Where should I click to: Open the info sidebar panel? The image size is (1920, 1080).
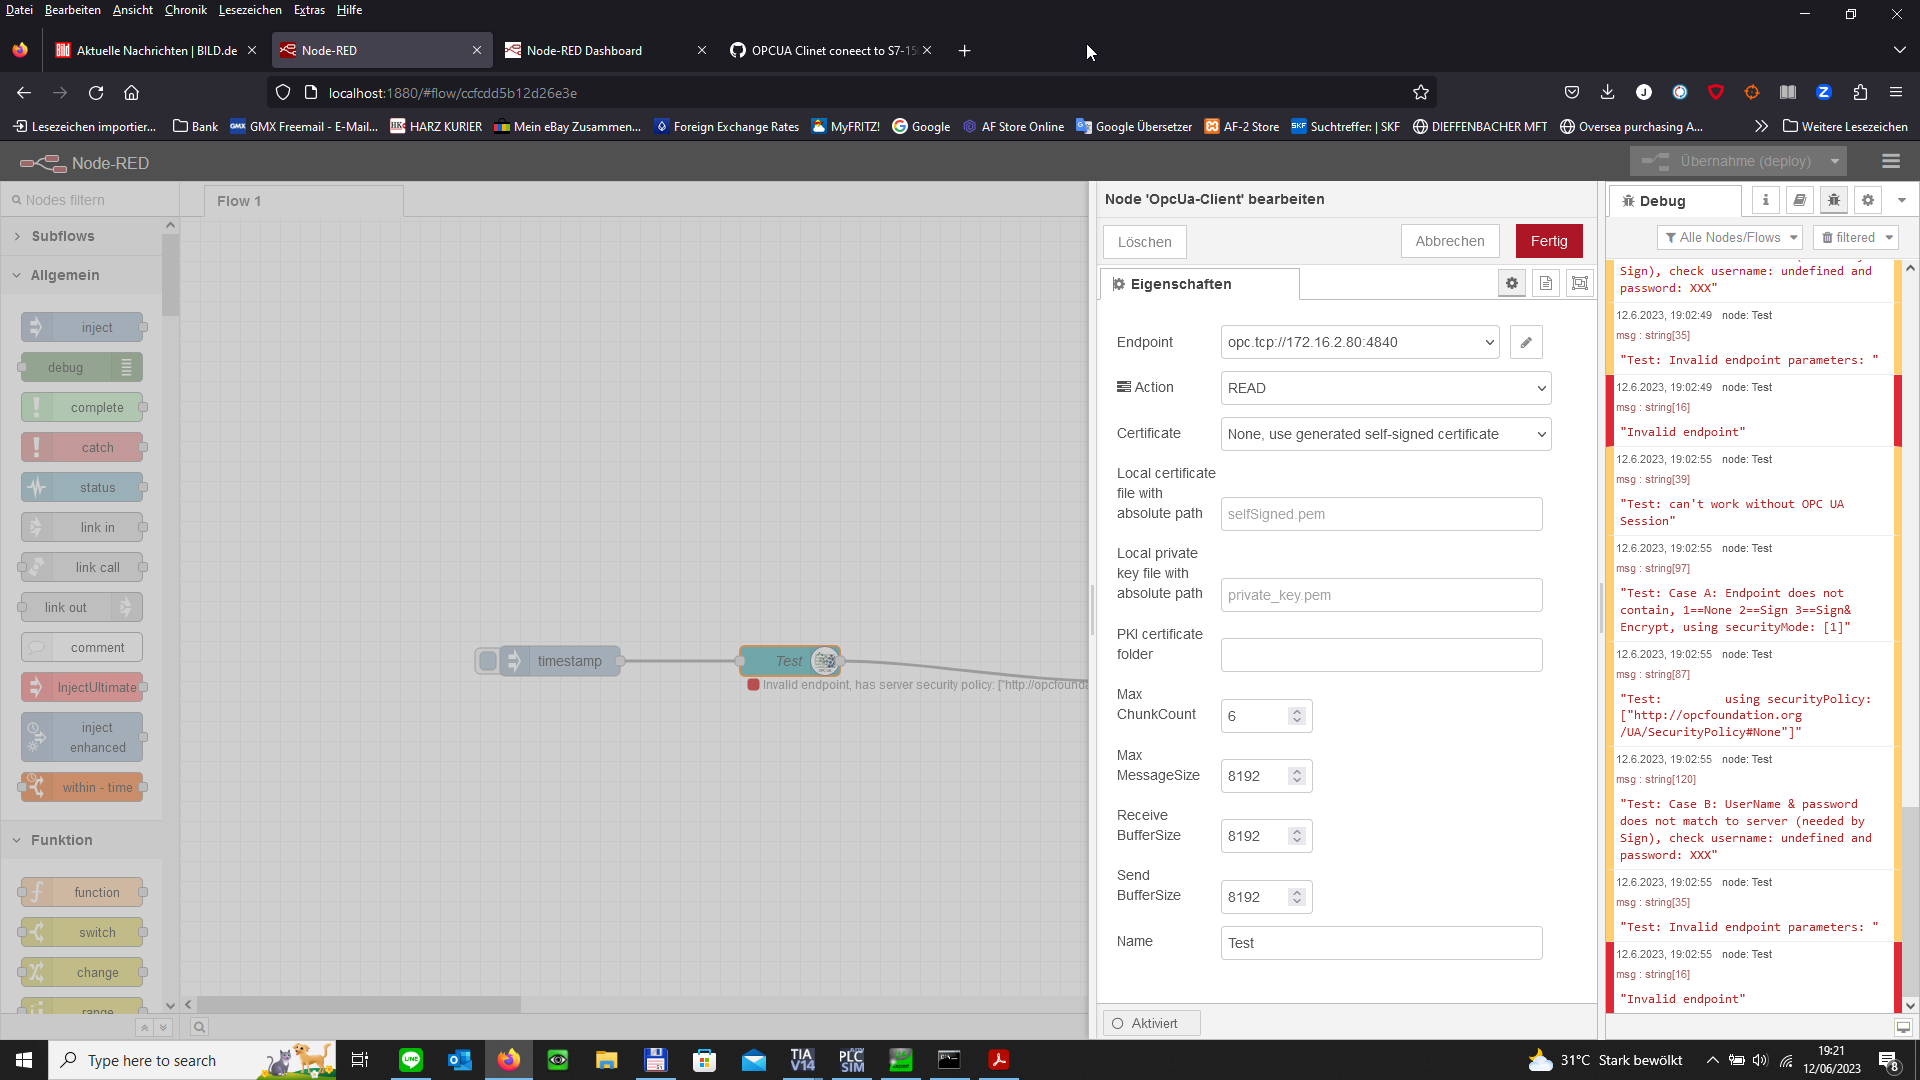[1765, 200]
